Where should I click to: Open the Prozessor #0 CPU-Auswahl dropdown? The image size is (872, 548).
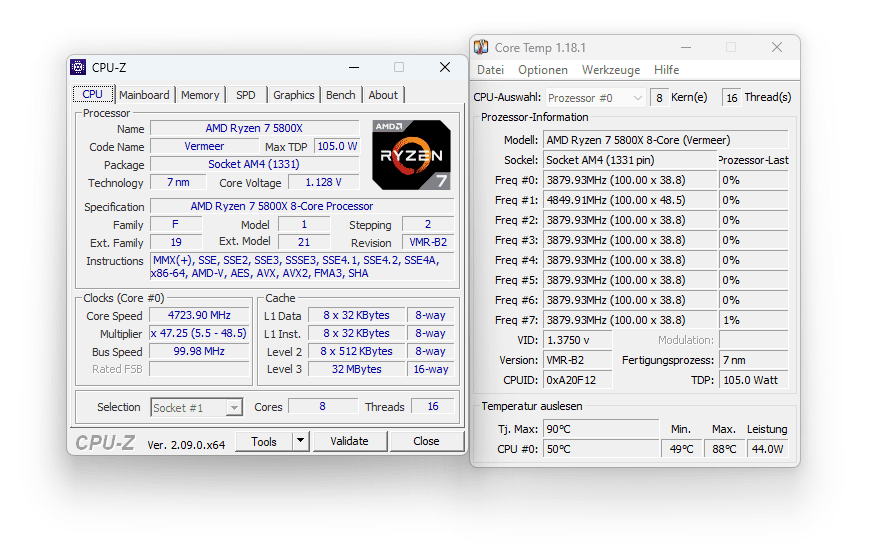click(595, 98)
